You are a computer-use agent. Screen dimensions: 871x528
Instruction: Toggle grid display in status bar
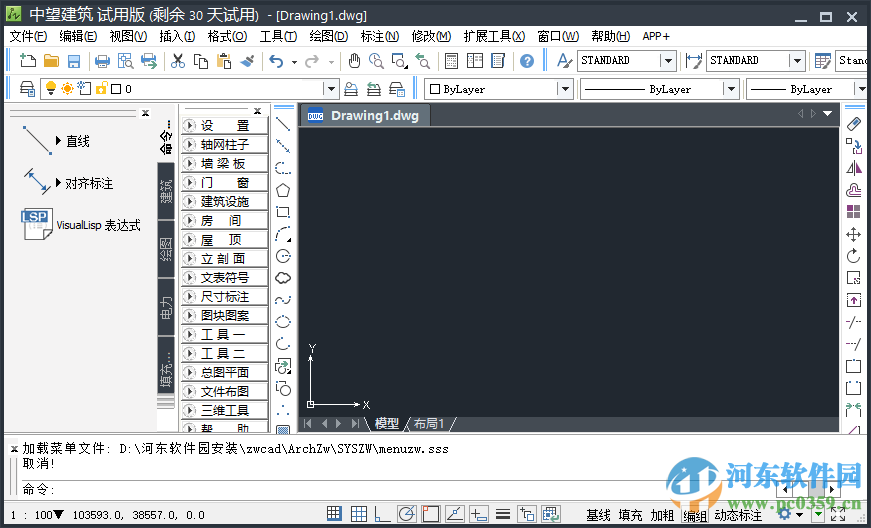point(358,514)
